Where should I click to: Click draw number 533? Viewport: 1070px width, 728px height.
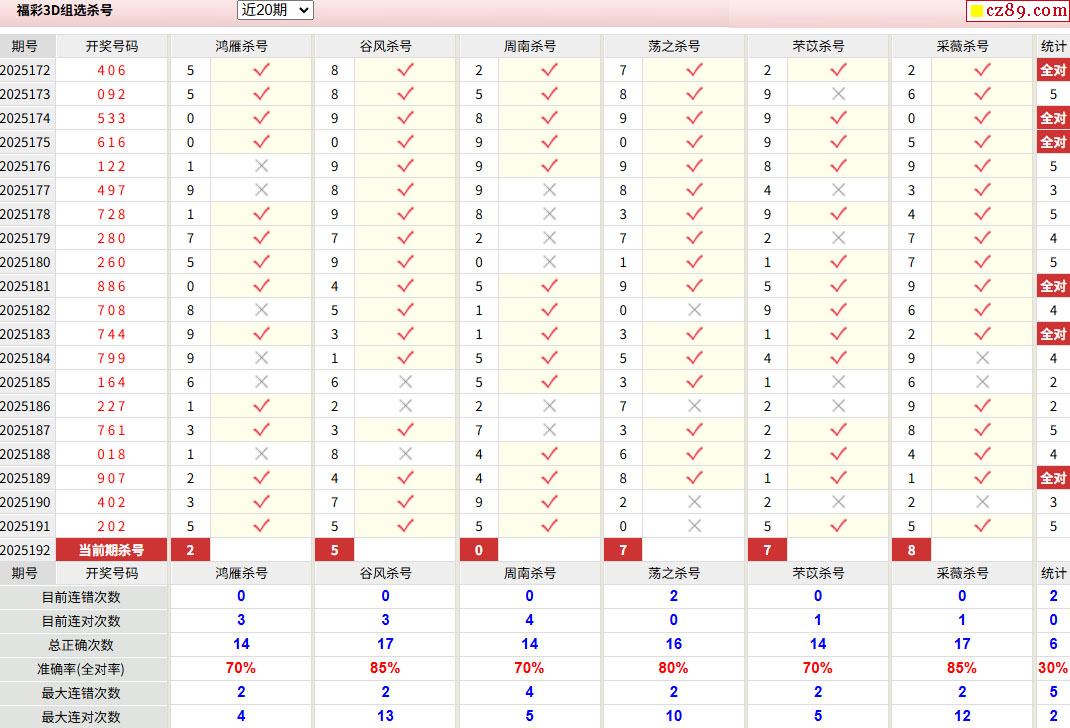coord(111,118)
